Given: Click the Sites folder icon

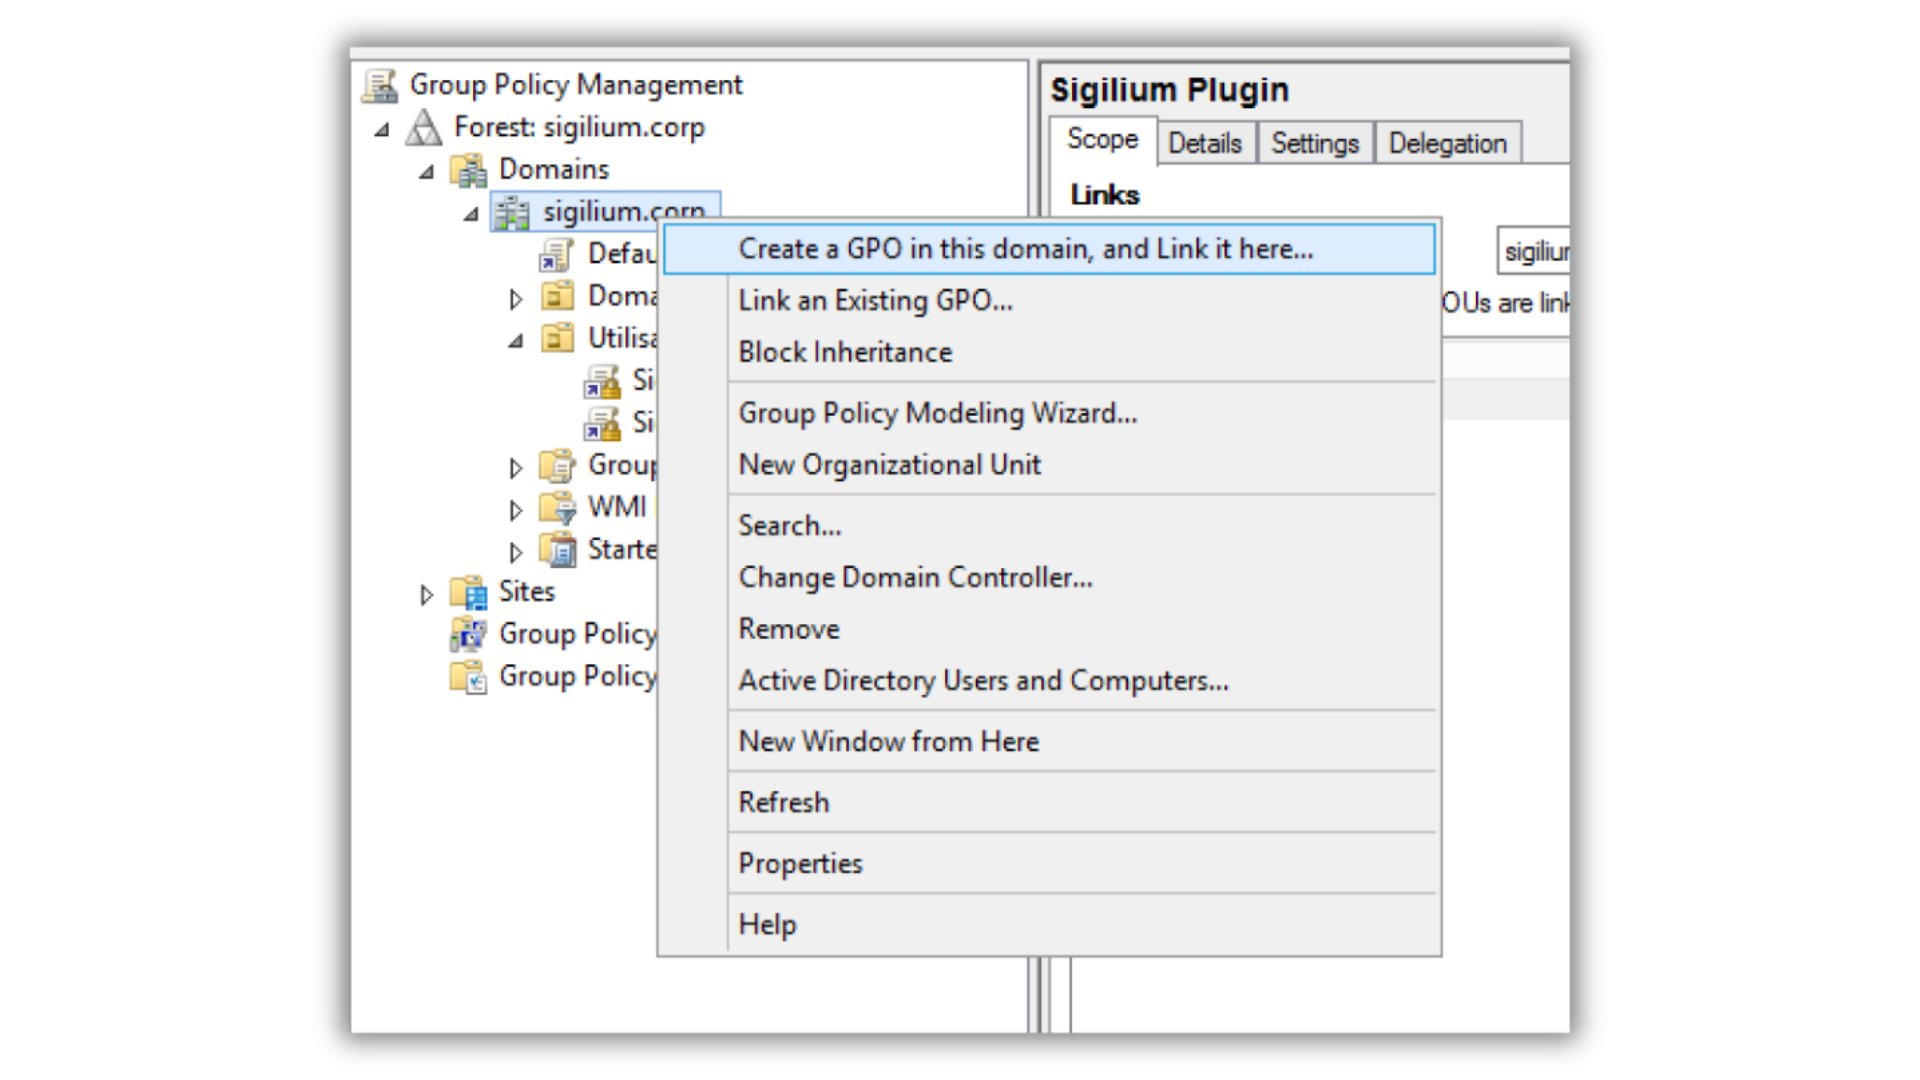Looking at the screenshot, I should pyautogui.click(x=468, y=592).
